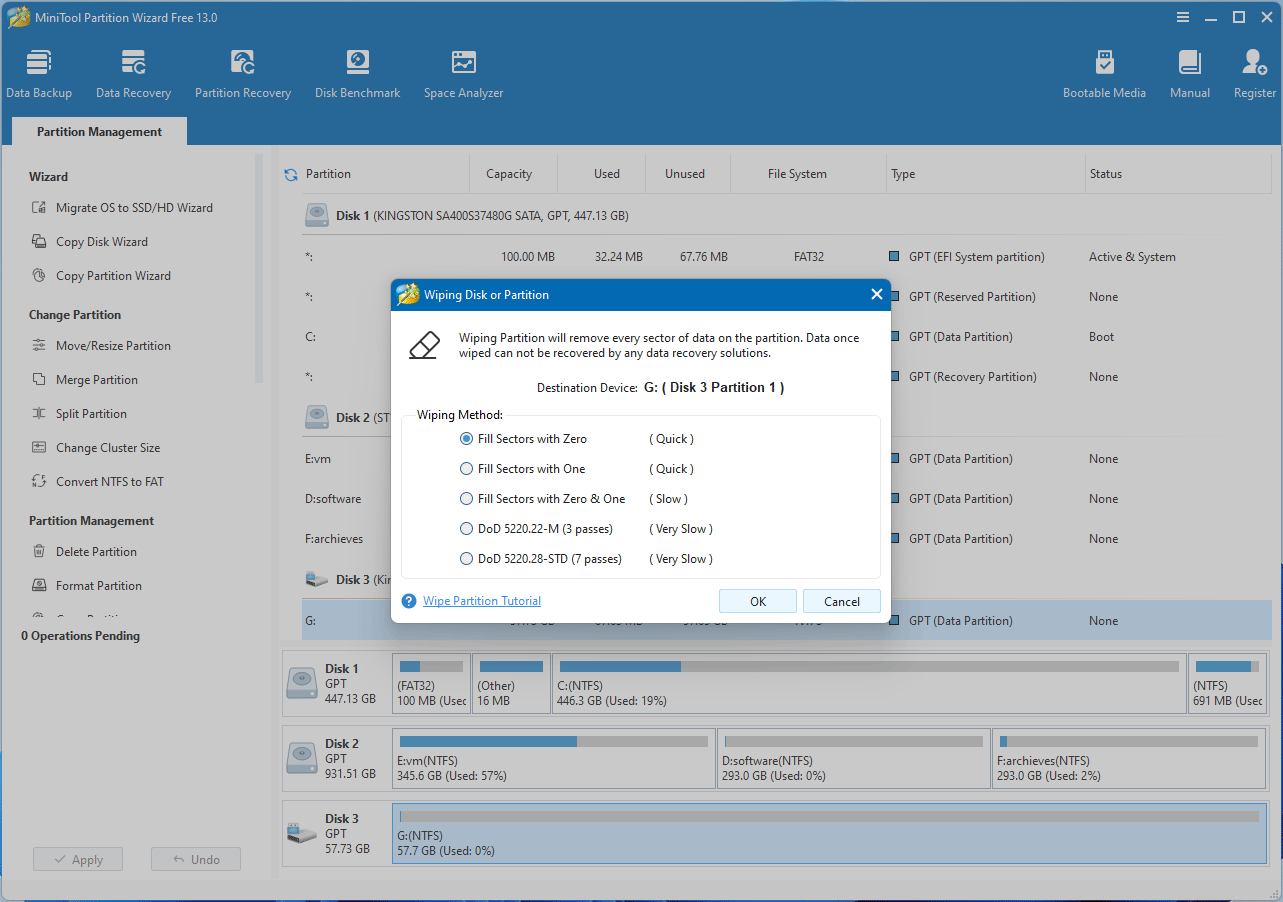
Task: Launch the Disk Benchmark utility
Action: click(x=357, y=70)
